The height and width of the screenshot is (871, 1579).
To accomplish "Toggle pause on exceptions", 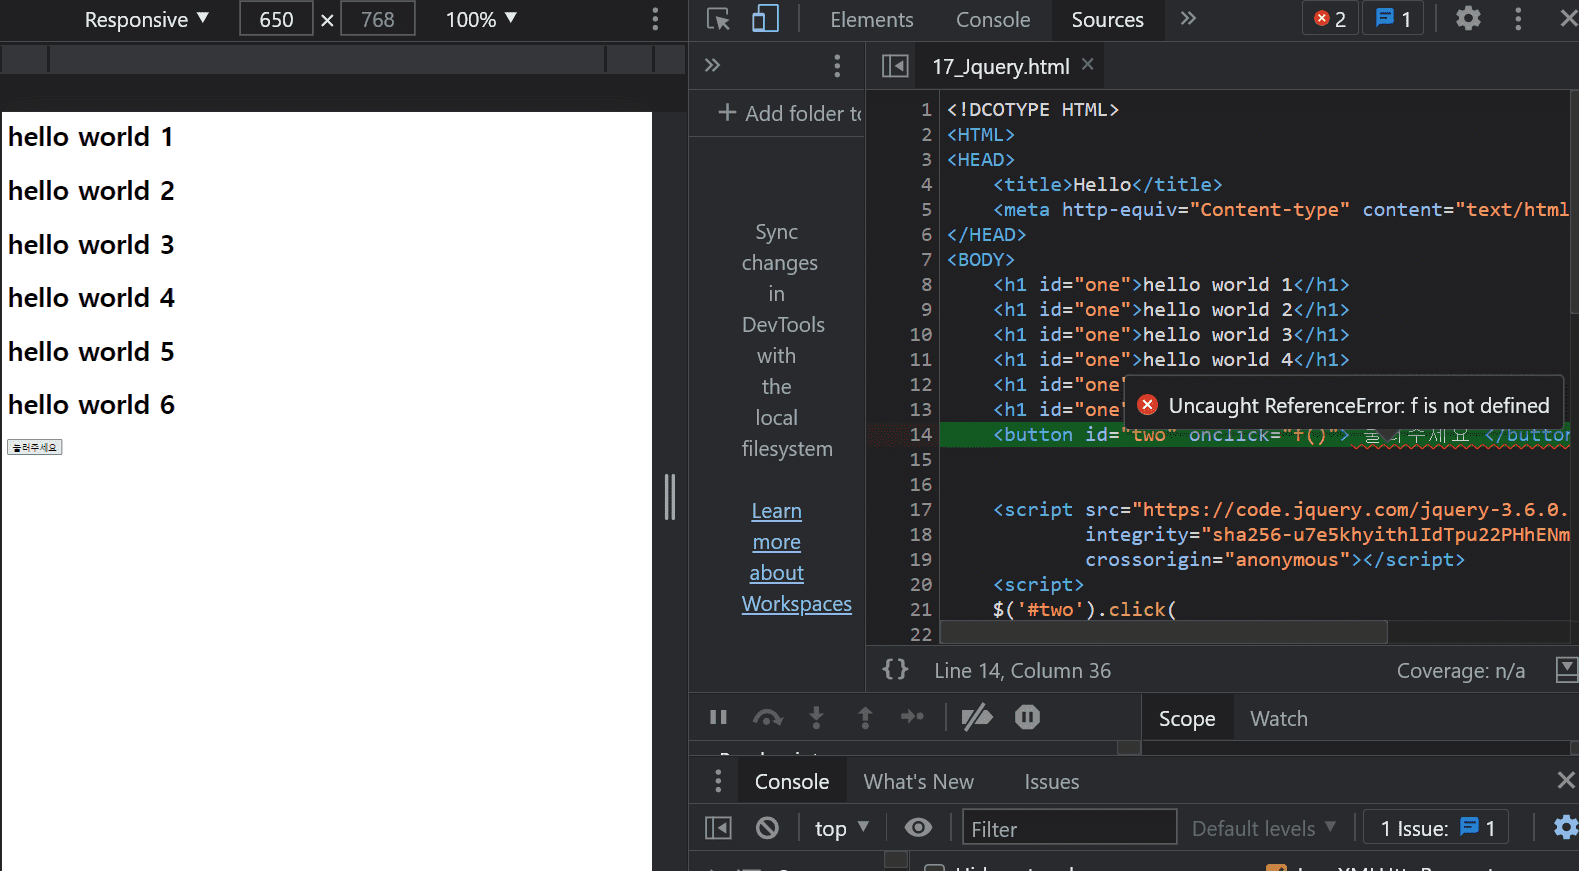I will coord(1027,717).
